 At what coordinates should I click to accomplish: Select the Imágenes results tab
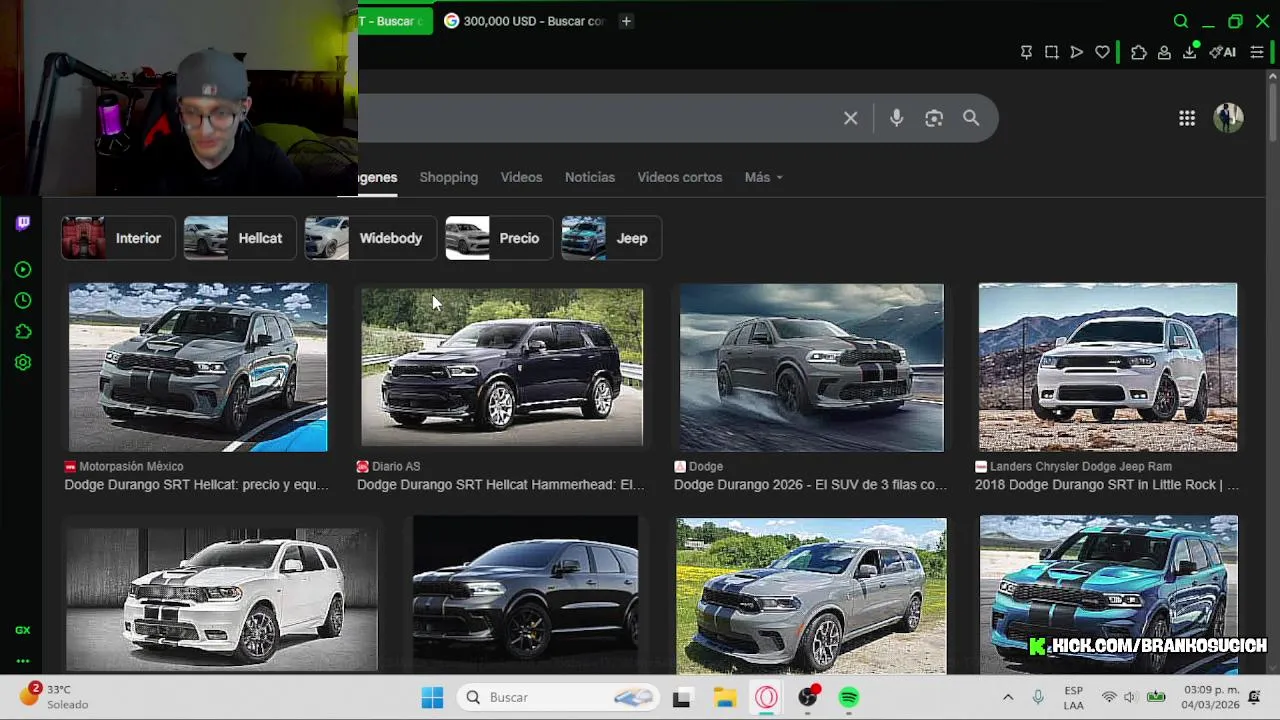[378, 177]
